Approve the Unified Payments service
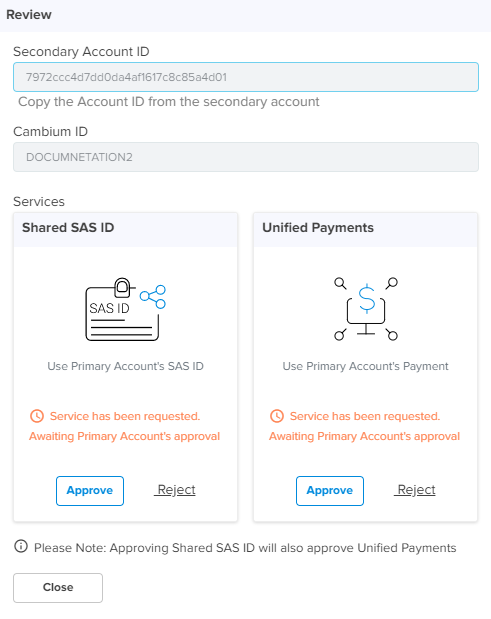Screen dimensions: 491x619 pos(330,491)
